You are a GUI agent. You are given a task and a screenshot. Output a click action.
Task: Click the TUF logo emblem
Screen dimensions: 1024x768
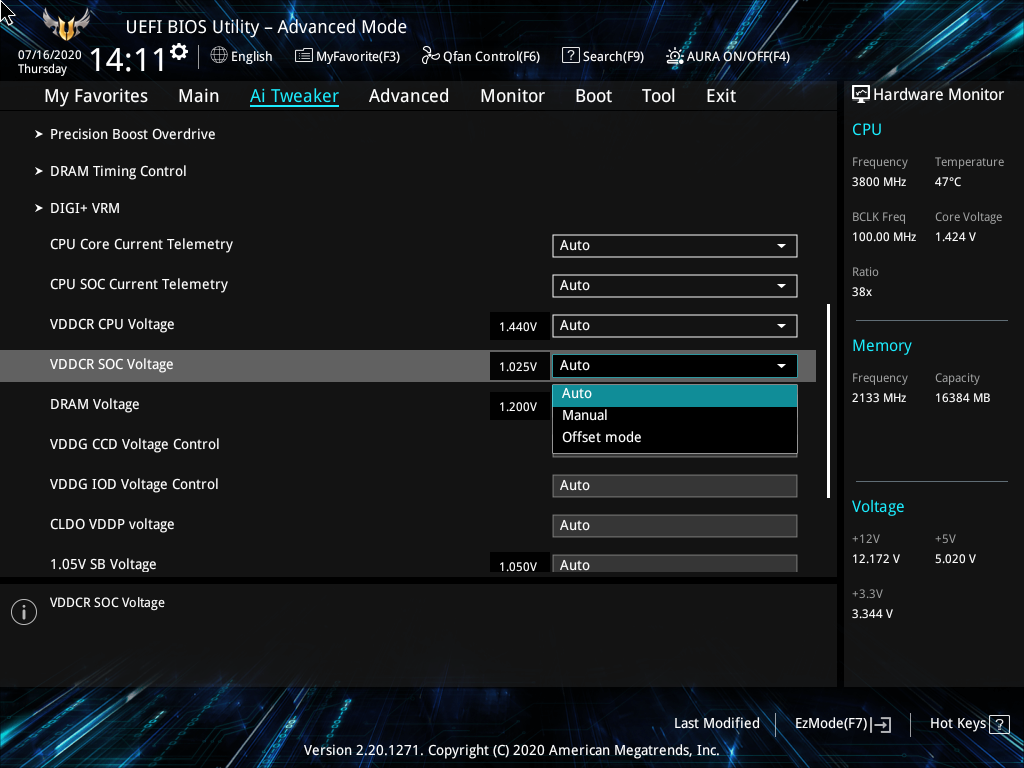[66, 25]
